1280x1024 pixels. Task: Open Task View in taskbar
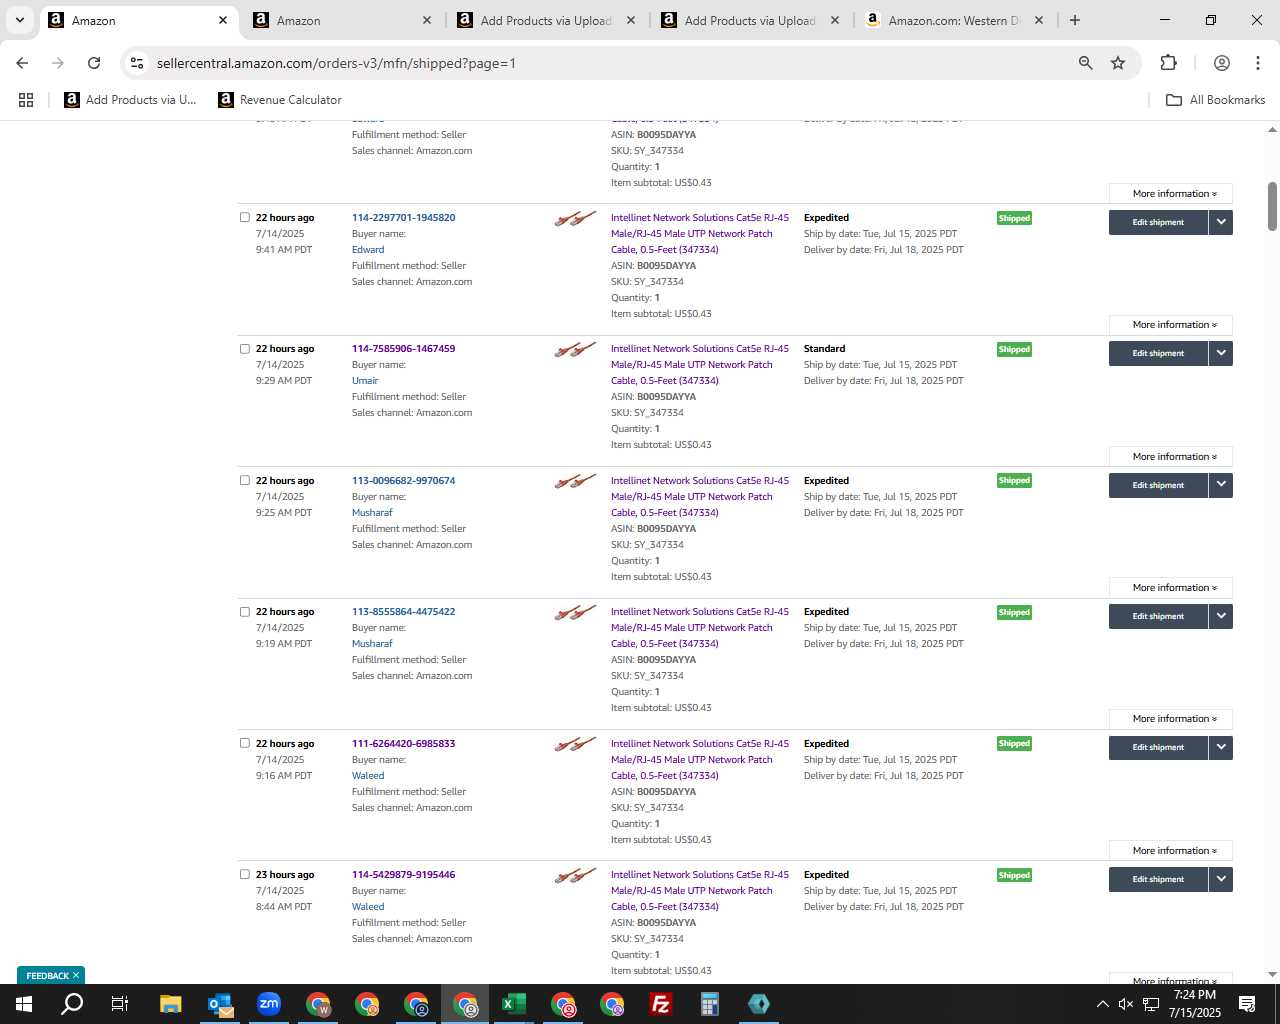(120, 1004)
